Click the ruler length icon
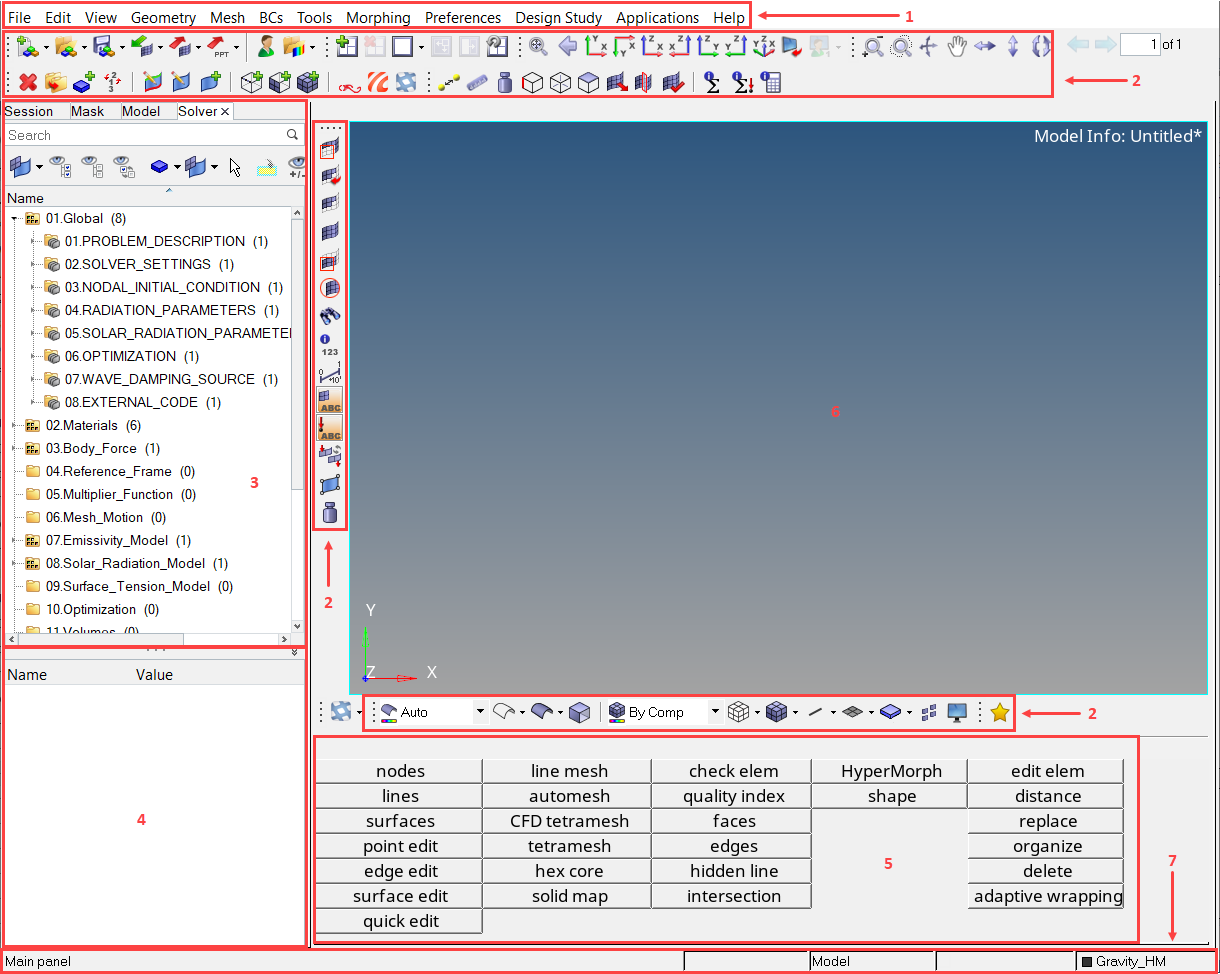 click(477, 83)
